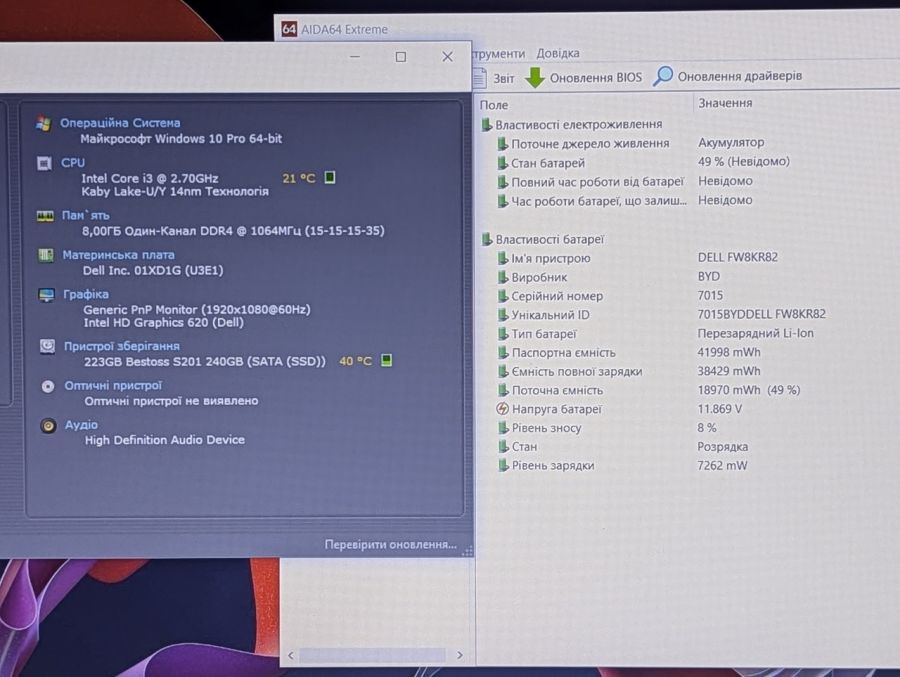Open the Пристрої зберігання section link
Image resolution: width=900 pixels, height=677 pixels.
tap(122, 346)
